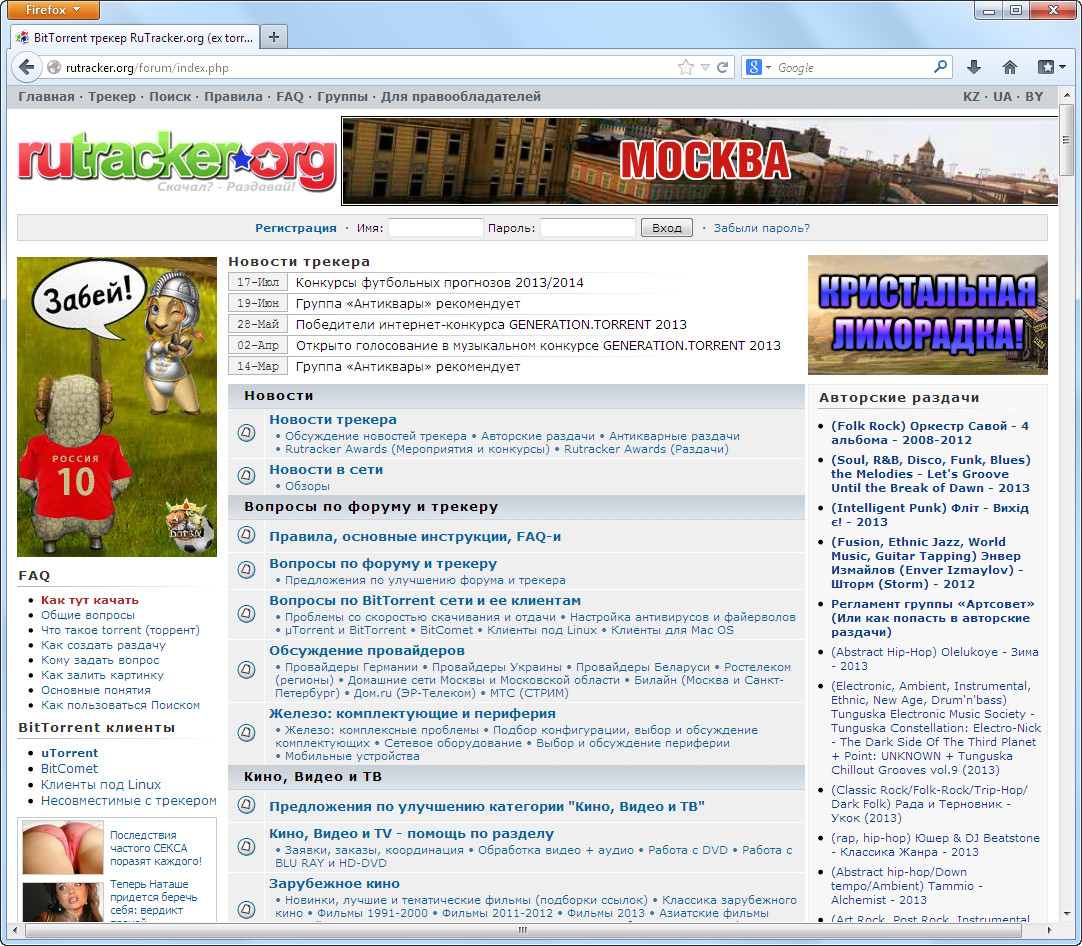Switch to the UA regional link
The image size is (1082, 946).
(1002, 97)
